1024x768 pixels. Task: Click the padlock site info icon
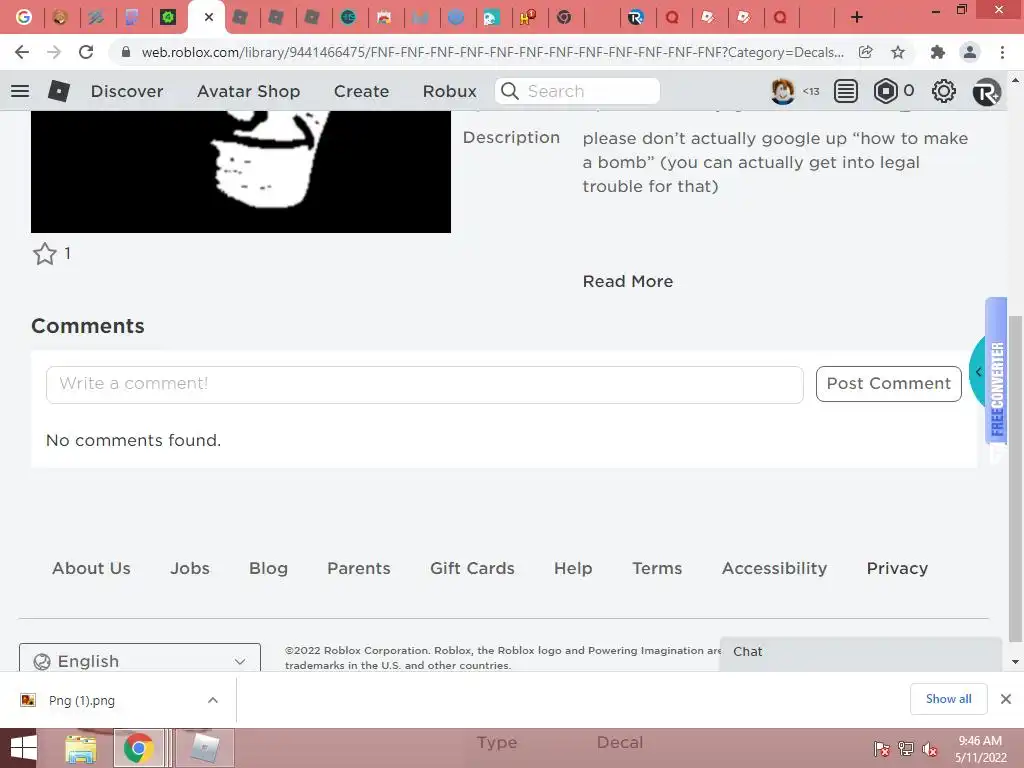126,52
